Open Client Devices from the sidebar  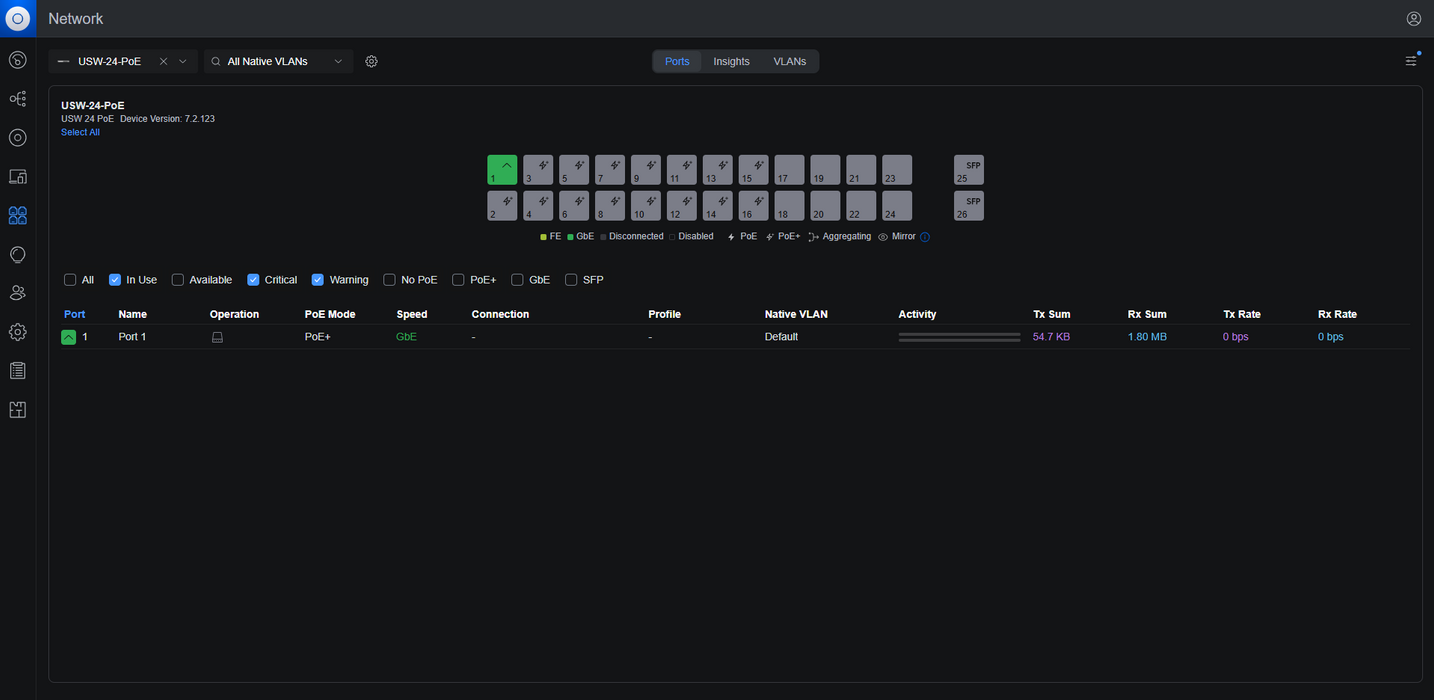click(18, 177)
